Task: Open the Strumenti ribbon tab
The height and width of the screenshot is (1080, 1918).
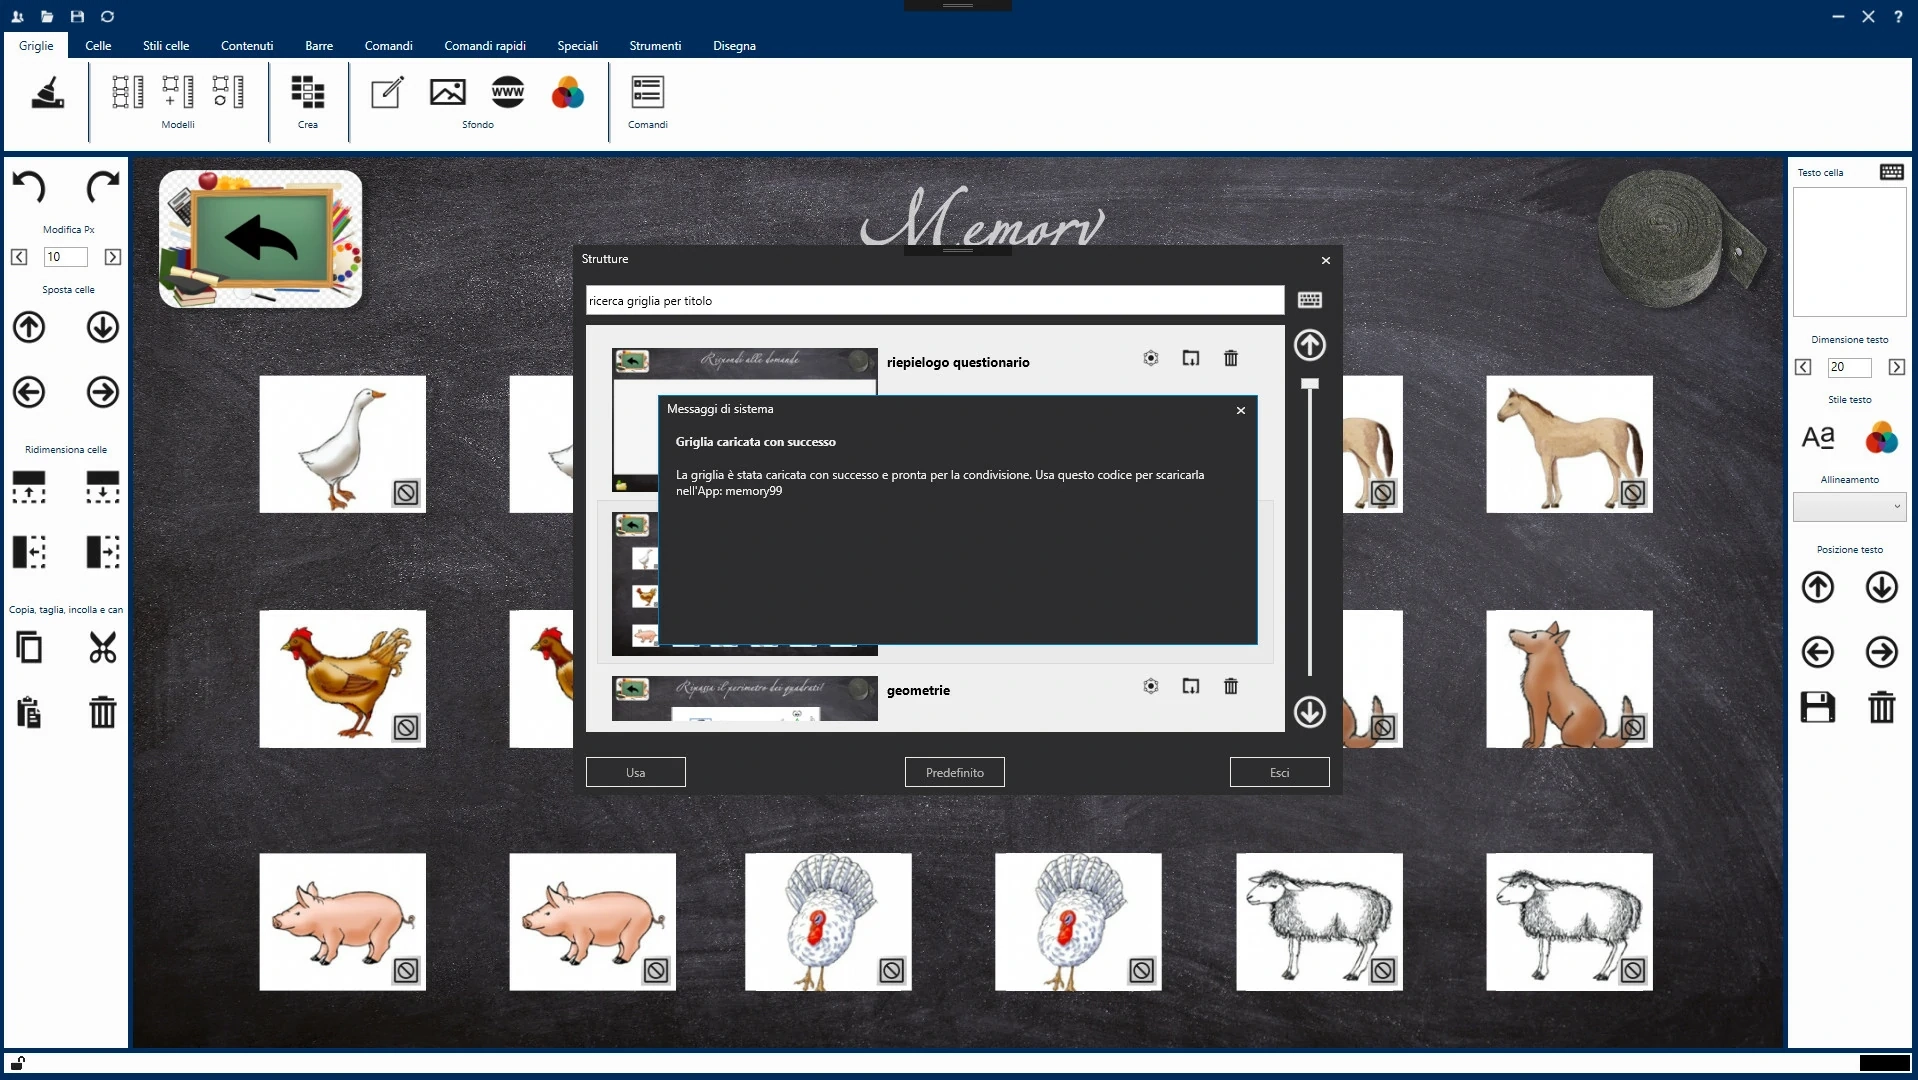Action: point(655,46)
